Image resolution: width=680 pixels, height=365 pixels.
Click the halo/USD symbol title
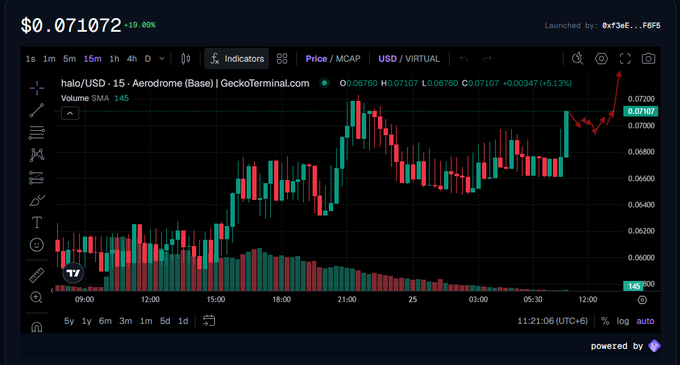click(185, 83)
